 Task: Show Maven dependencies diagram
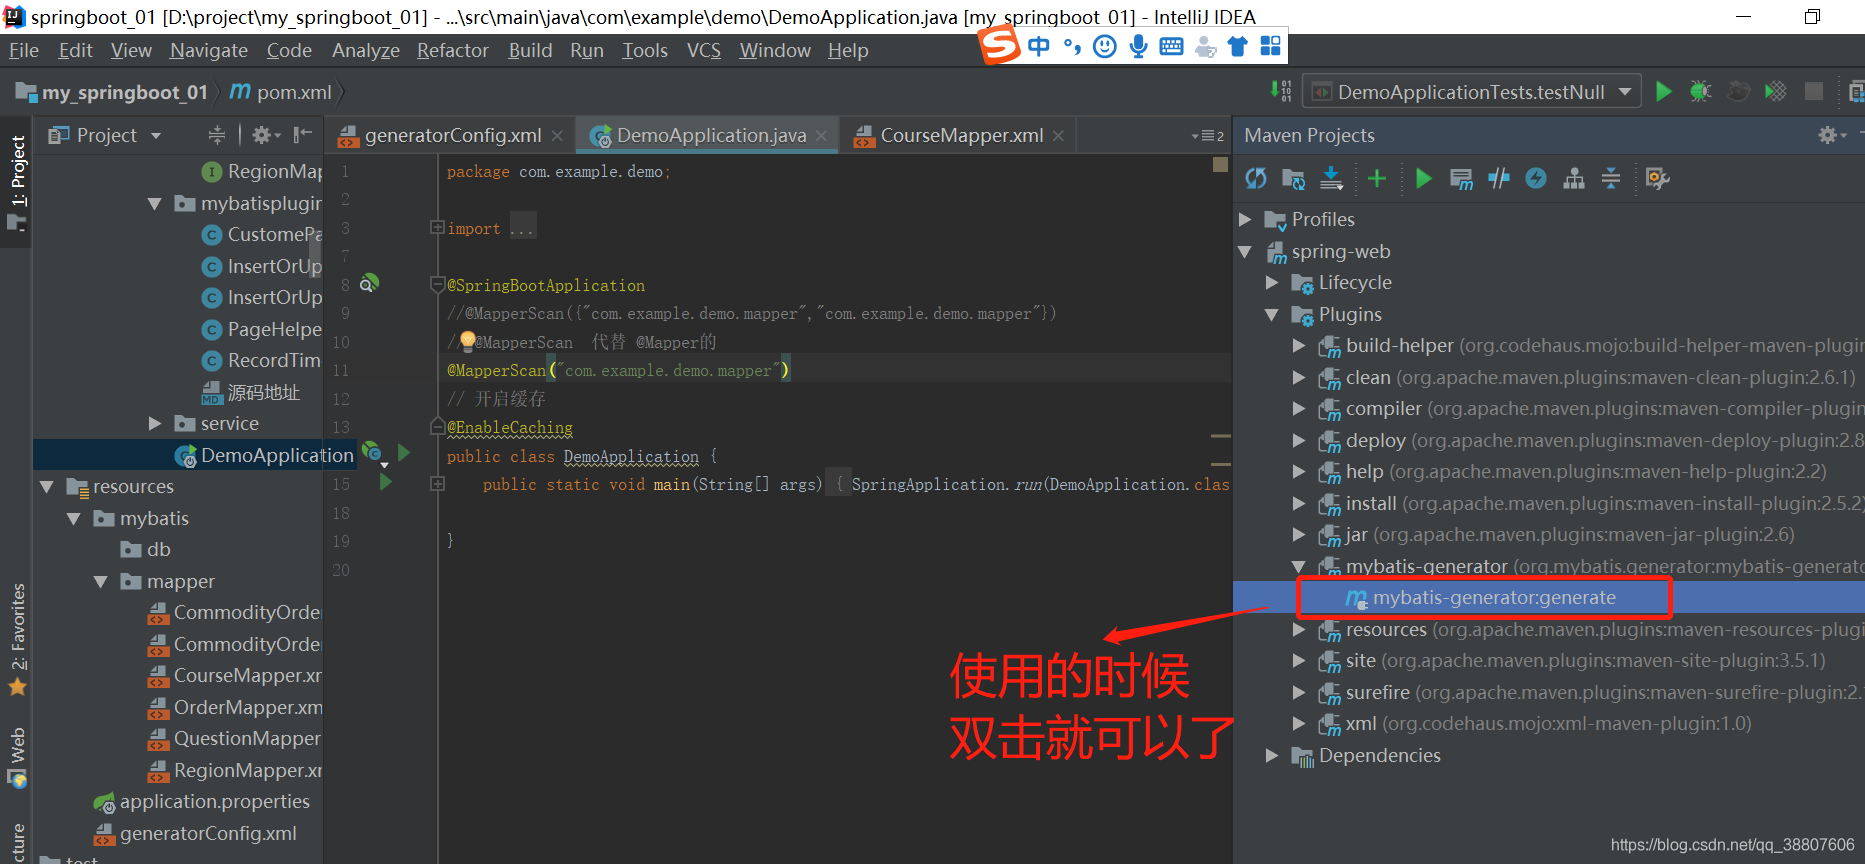point(1574,178)
